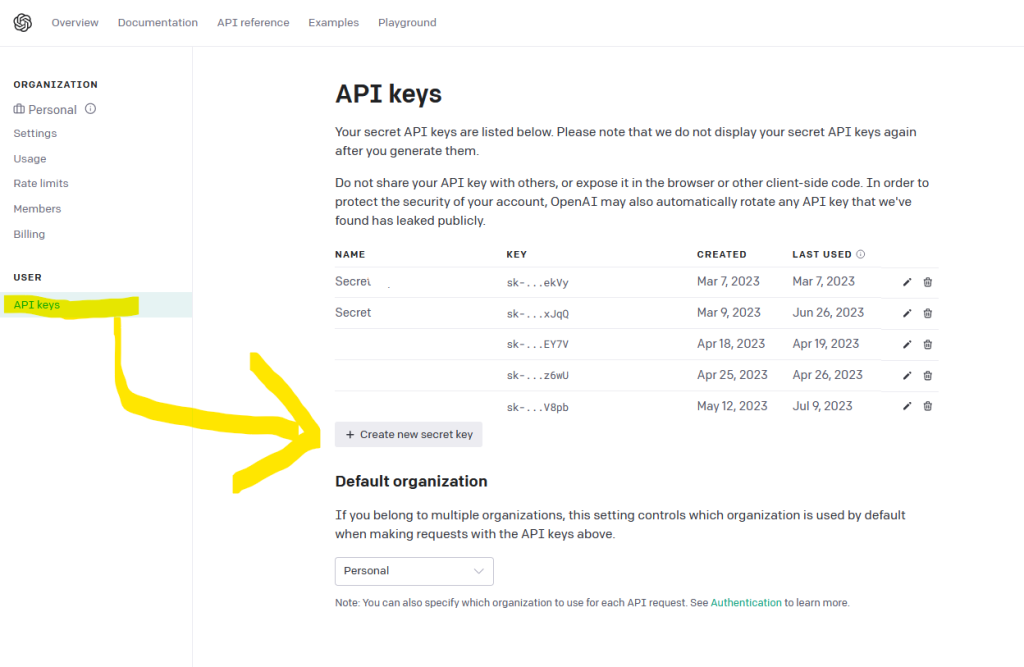
Task: Click the key value sk-...EY7V
Action: coord(537,344)
